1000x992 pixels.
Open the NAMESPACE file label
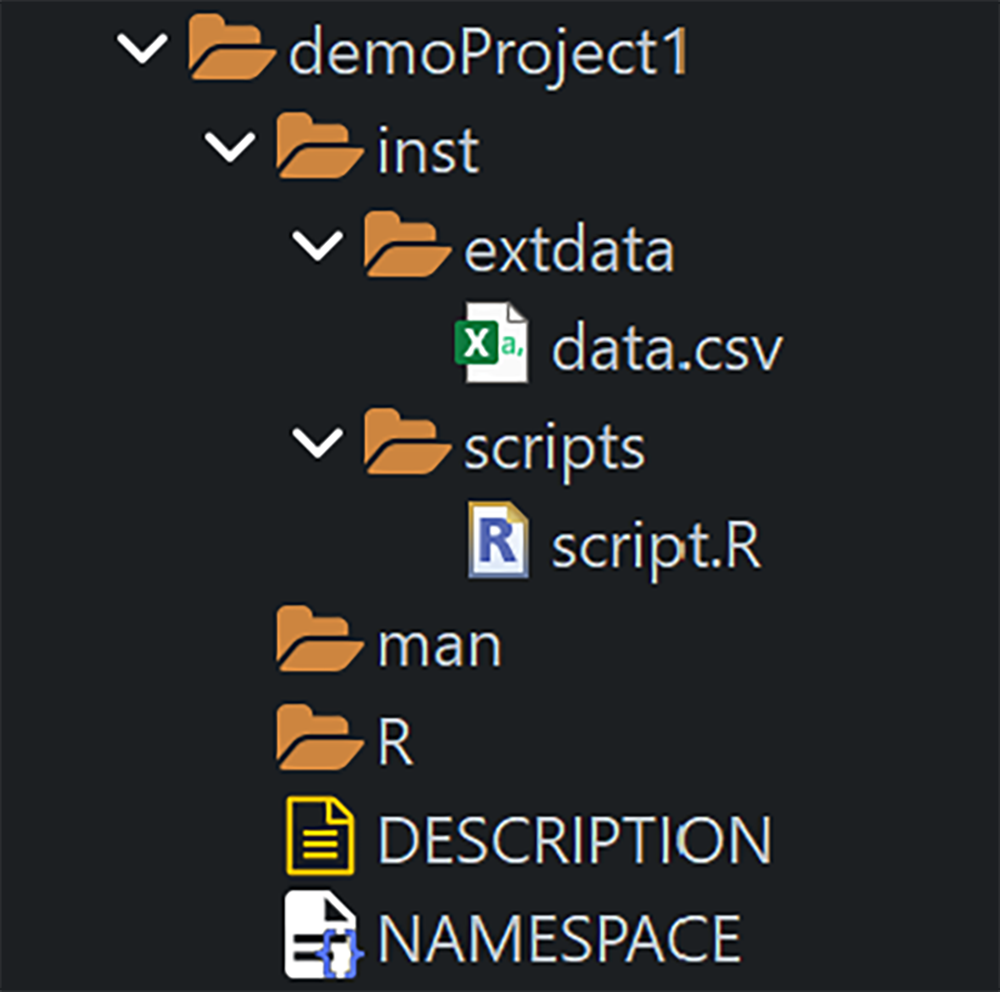point(558,937)
